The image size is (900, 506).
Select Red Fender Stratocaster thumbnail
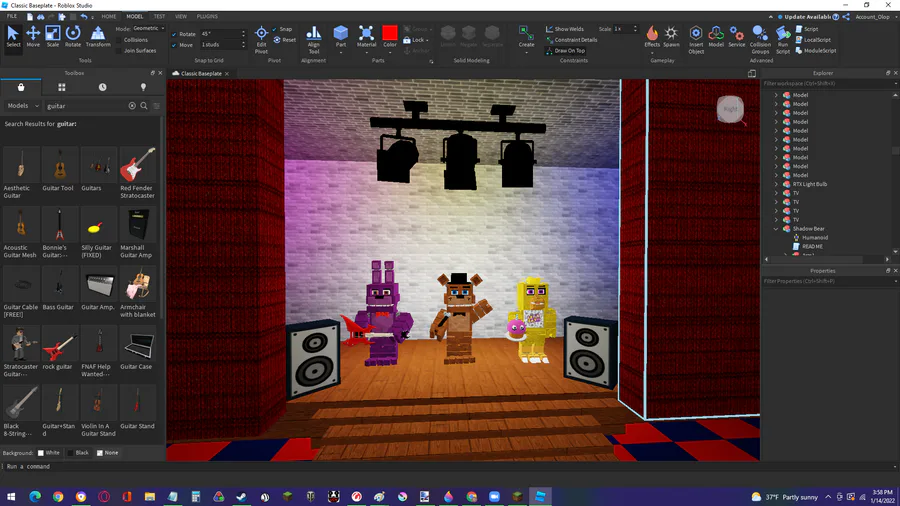[x=138, y=164]
